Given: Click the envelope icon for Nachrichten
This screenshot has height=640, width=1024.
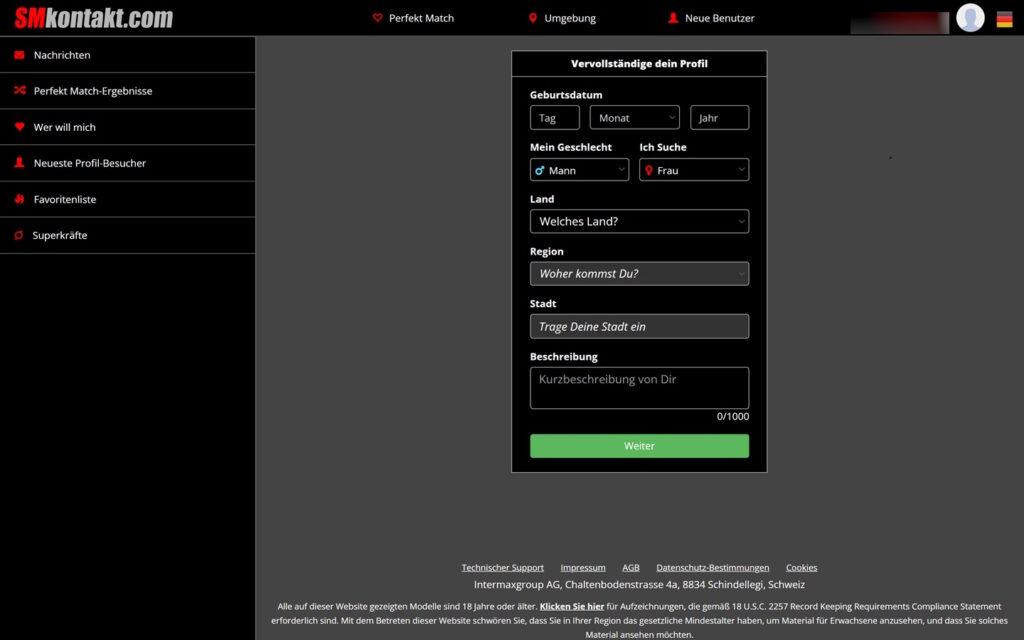Looking at the screenshot, I should tap(20, 55).
